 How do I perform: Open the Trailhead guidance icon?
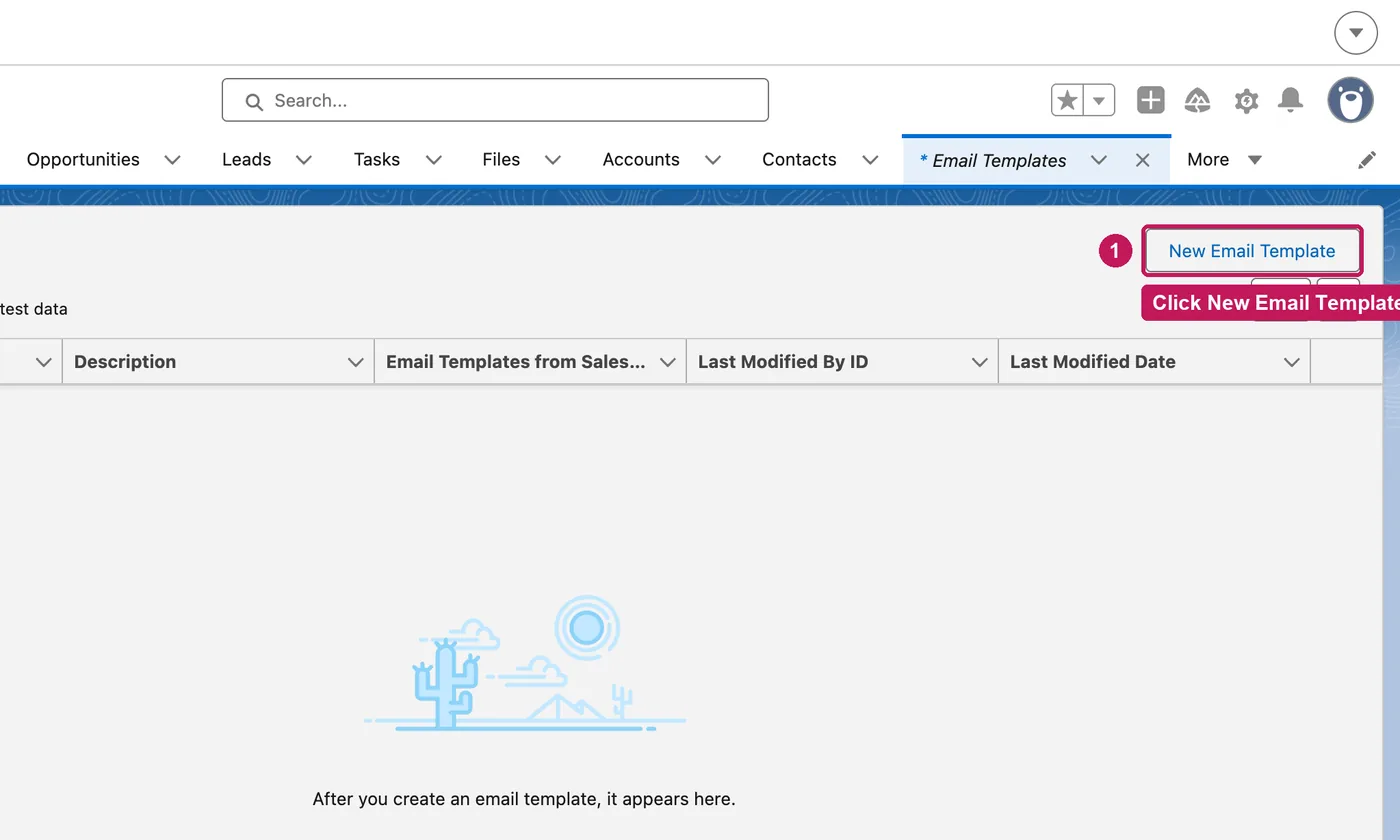pos(1198,100)
